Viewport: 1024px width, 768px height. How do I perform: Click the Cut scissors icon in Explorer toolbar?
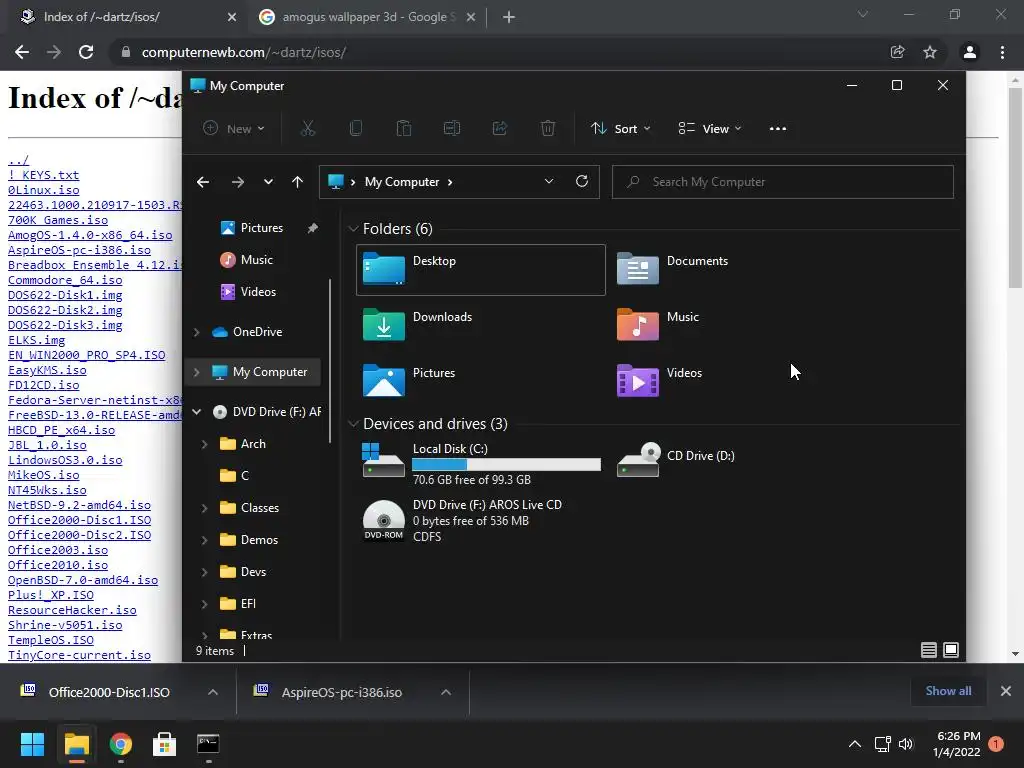(308, 129)
